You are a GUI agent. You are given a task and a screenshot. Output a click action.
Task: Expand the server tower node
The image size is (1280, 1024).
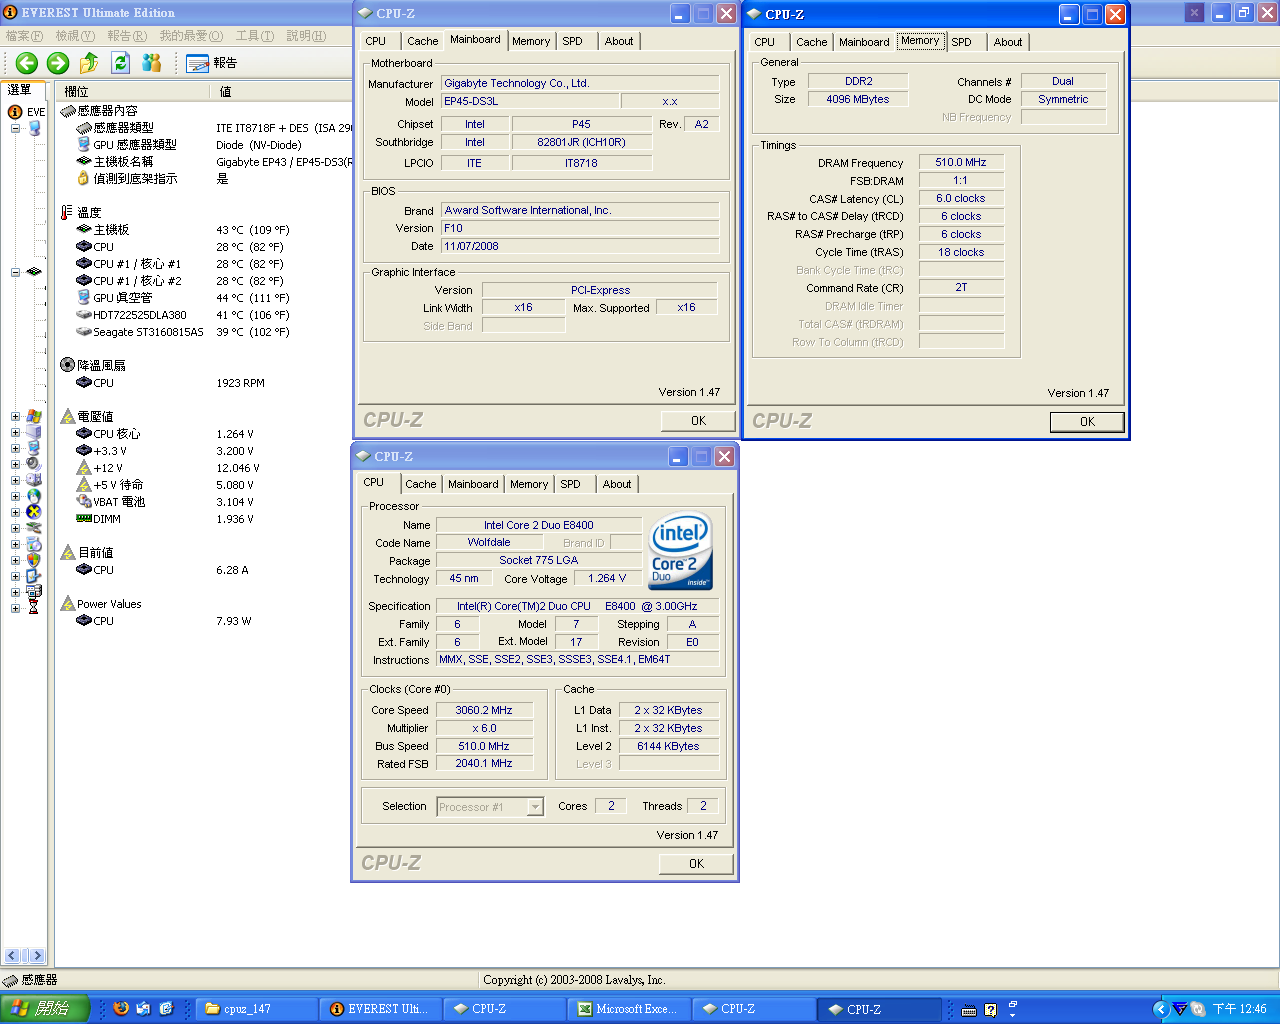(15, 432)
